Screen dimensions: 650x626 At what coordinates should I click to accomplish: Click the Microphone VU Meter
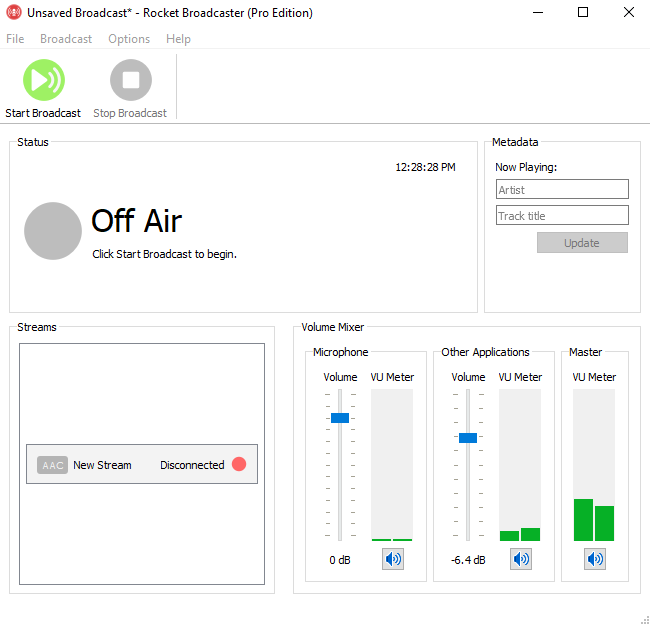click(x=392, y=465)
